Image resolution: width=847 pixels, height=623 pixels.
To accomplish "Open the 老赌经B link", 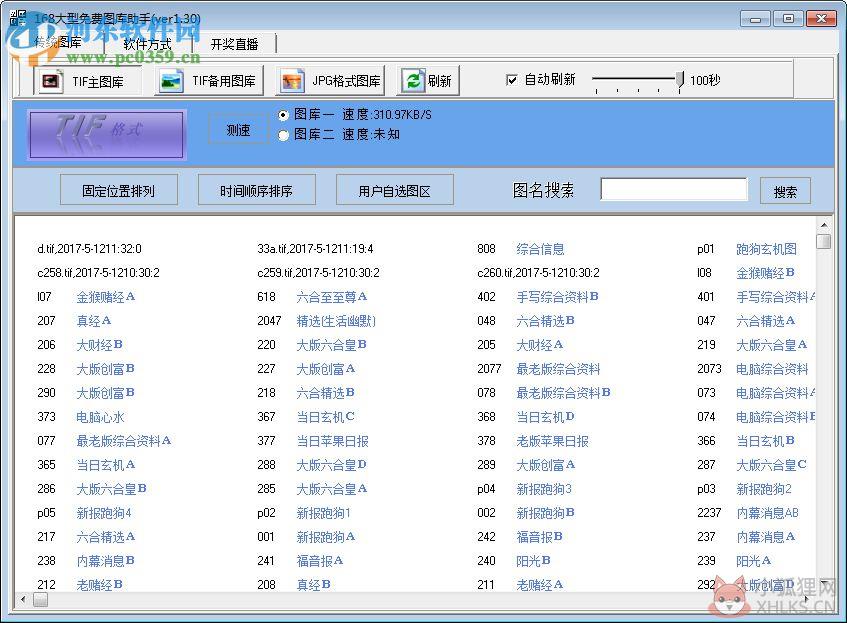I will click(99, 585).
